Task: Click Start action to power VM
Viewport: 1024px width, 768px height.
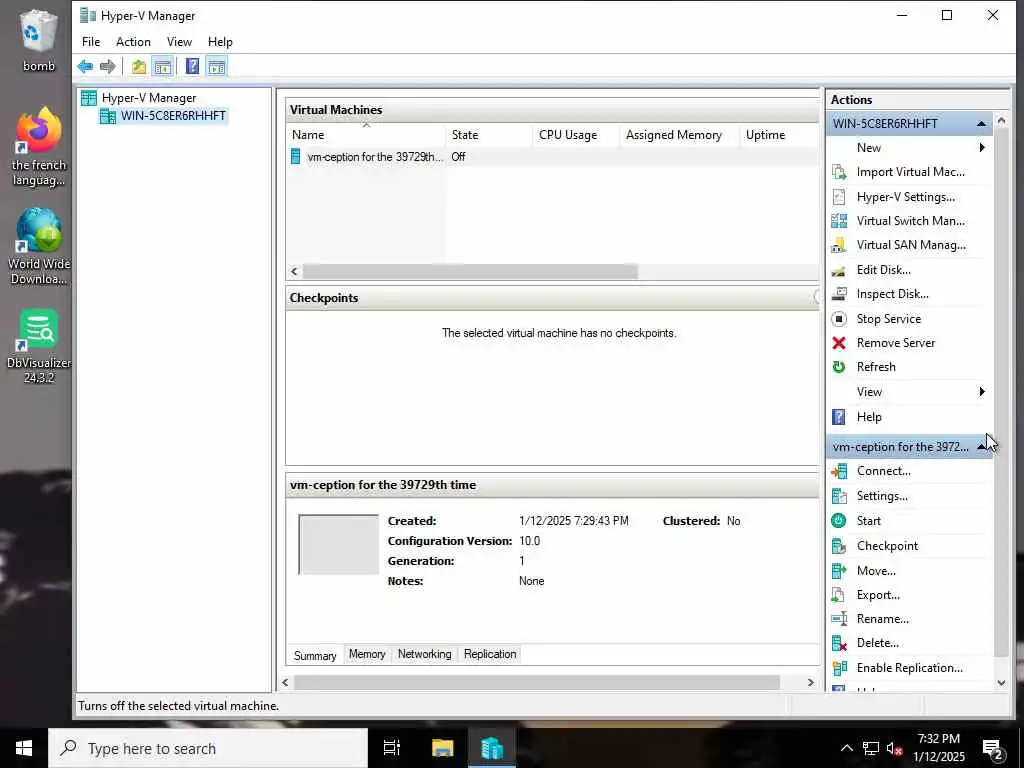Action: (869, 520)
